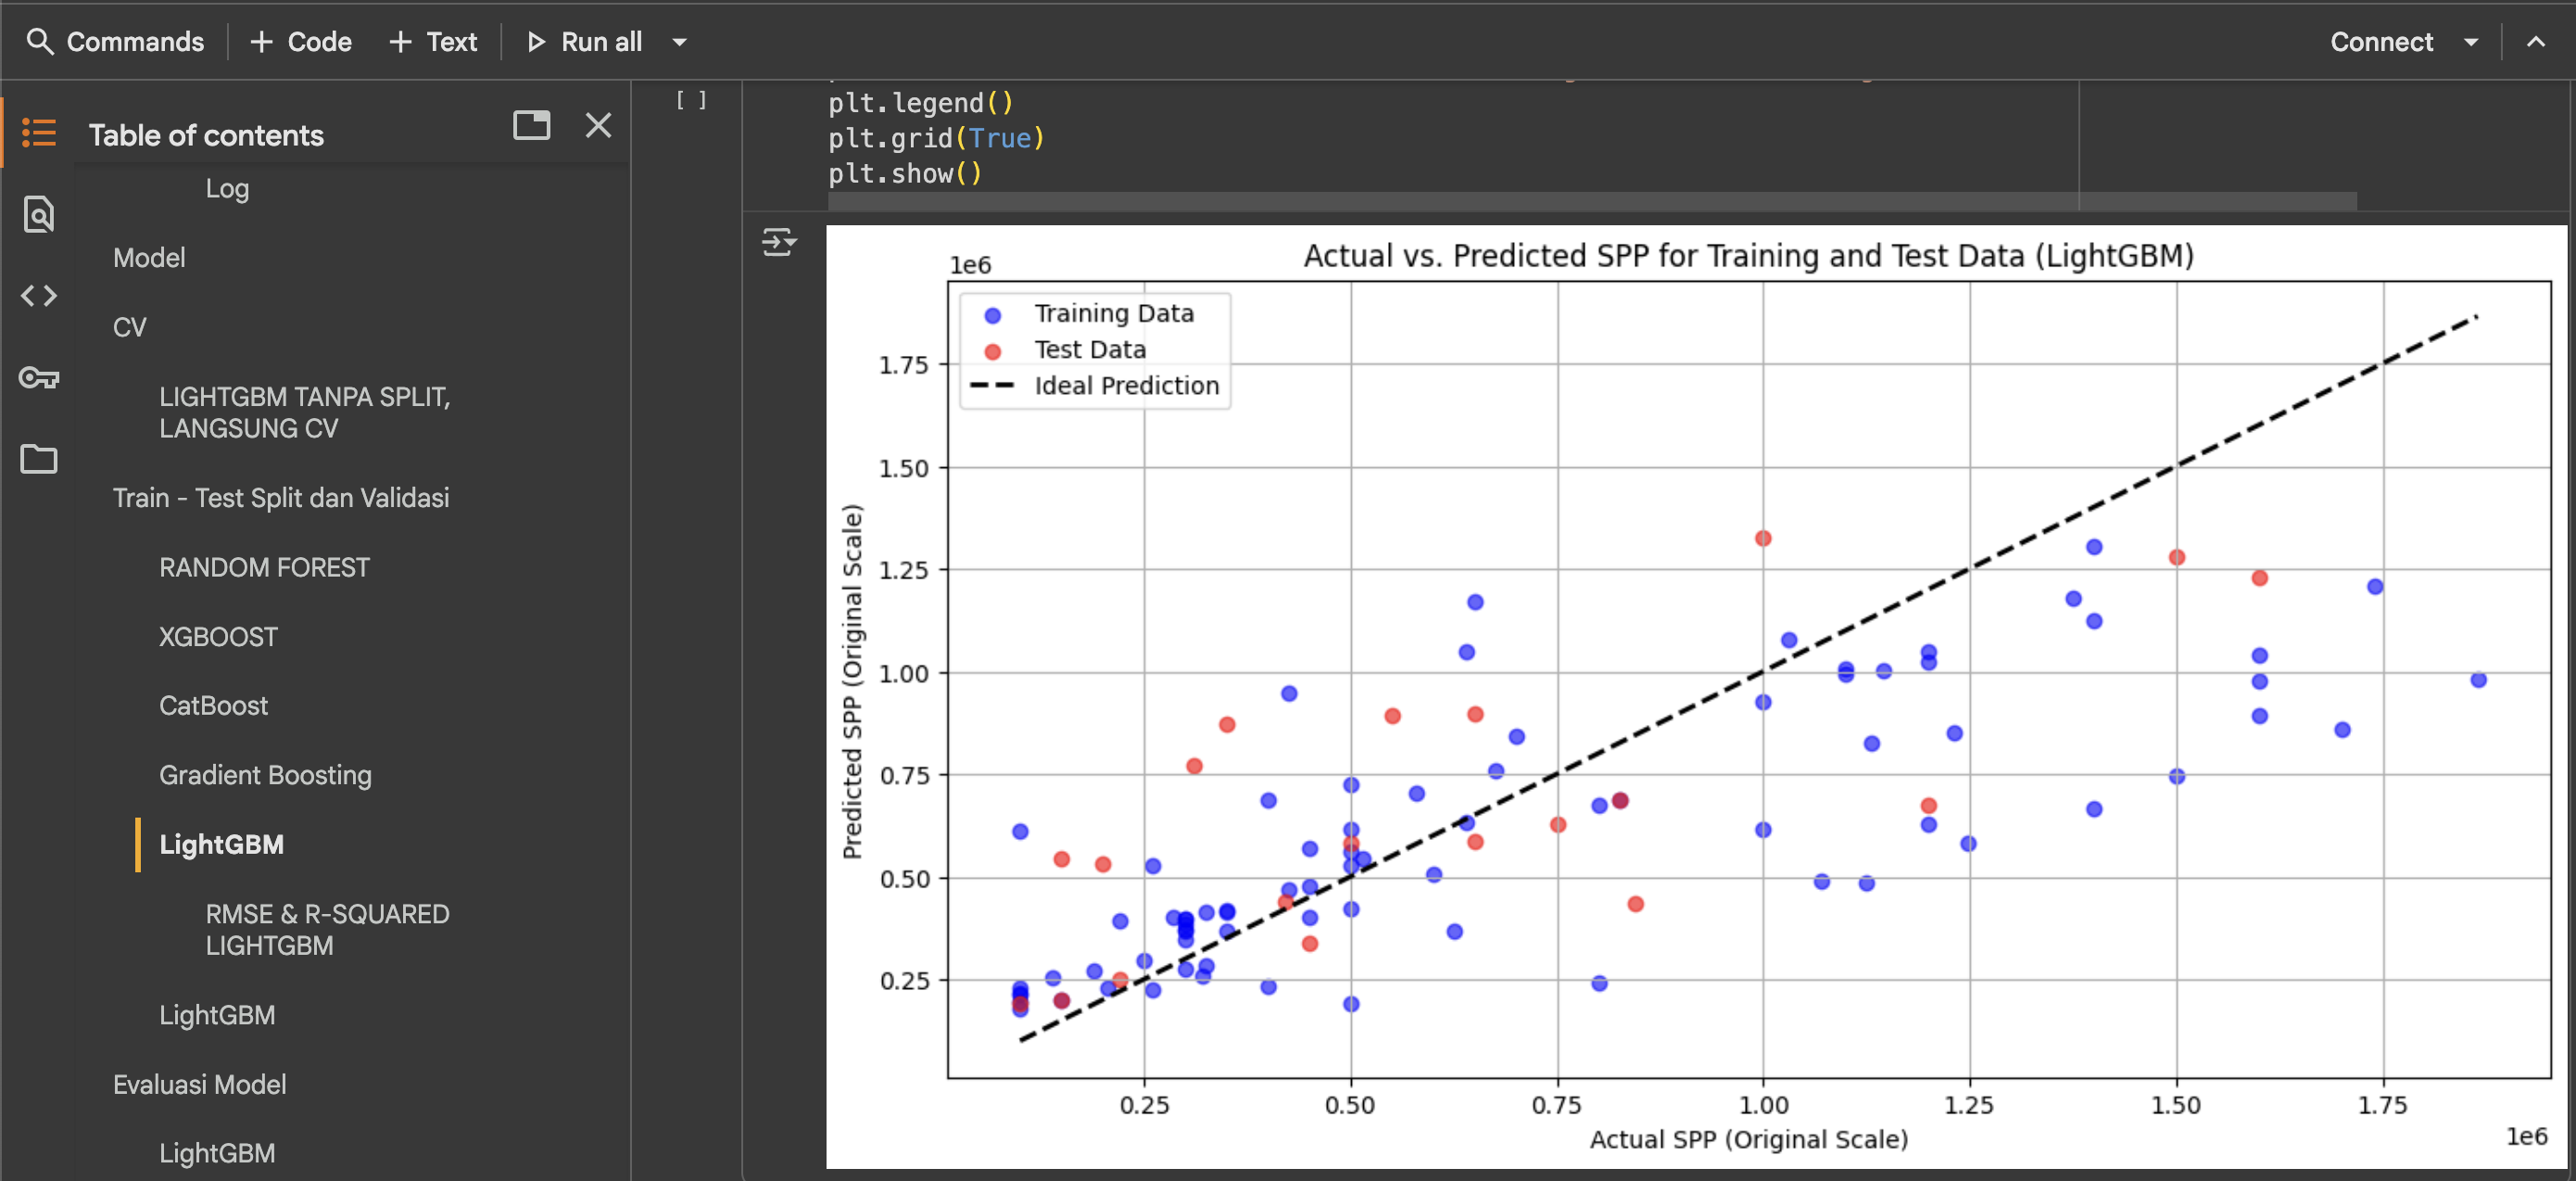
Task: Click the expand output icon beside the plot
Action: (x=779, y=242)
